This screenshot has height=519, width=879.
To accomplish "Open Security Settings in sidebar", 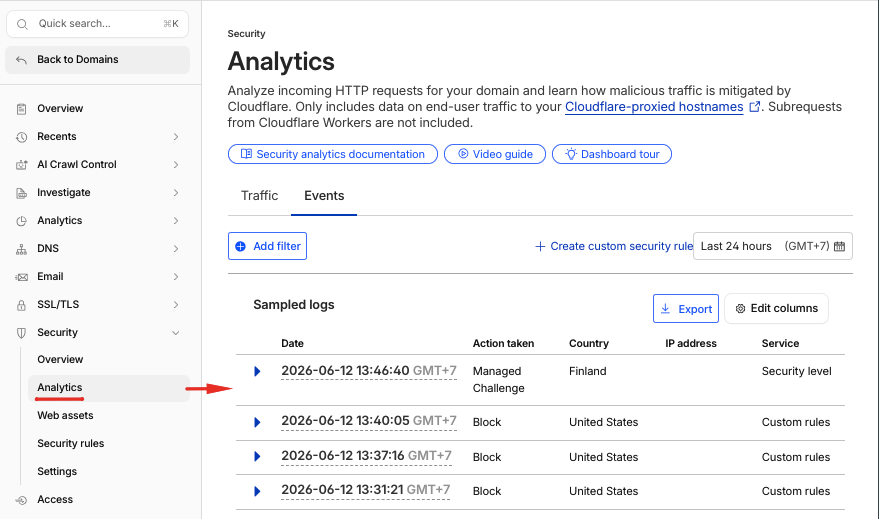I will 57,471.
